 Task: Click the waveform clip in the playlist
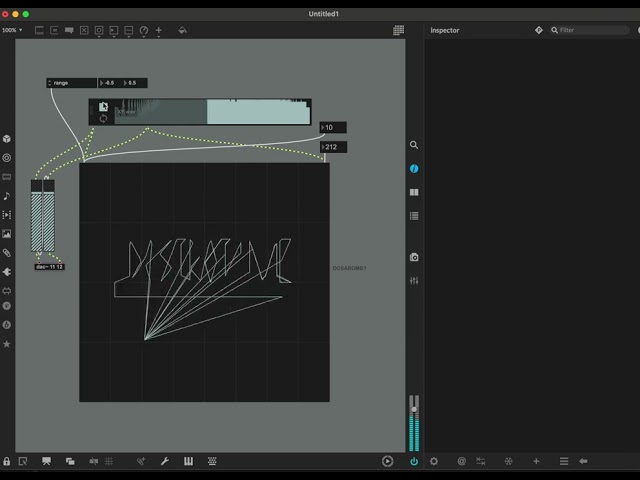coord(212,112)
